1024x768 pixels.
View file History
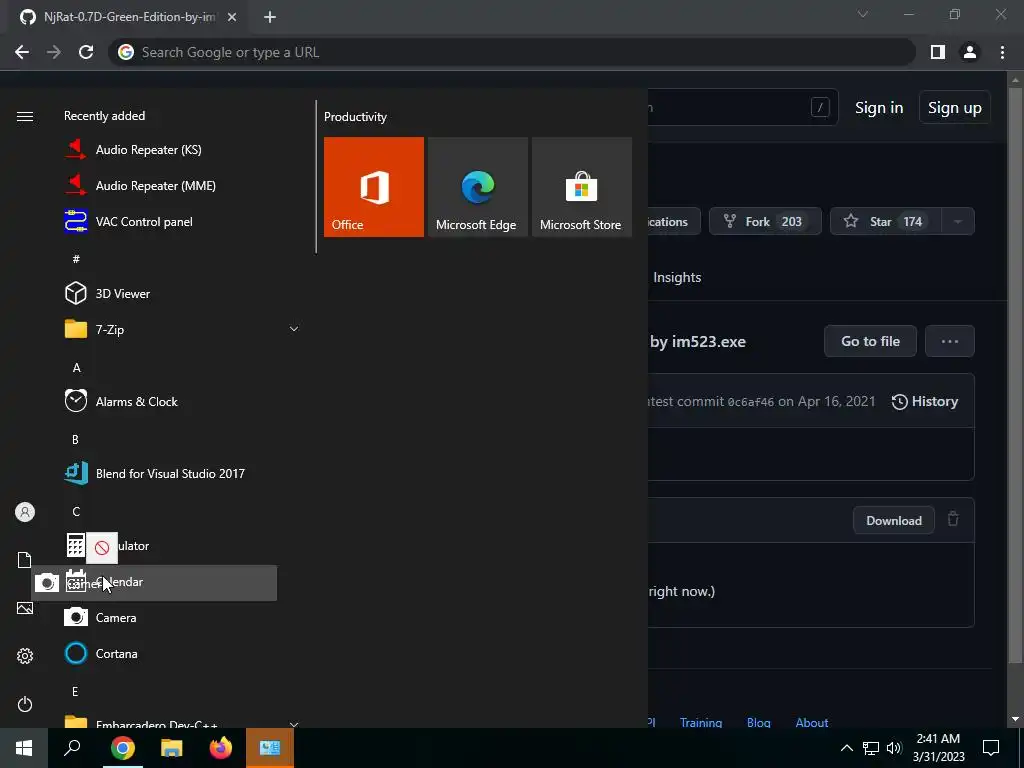925,402
